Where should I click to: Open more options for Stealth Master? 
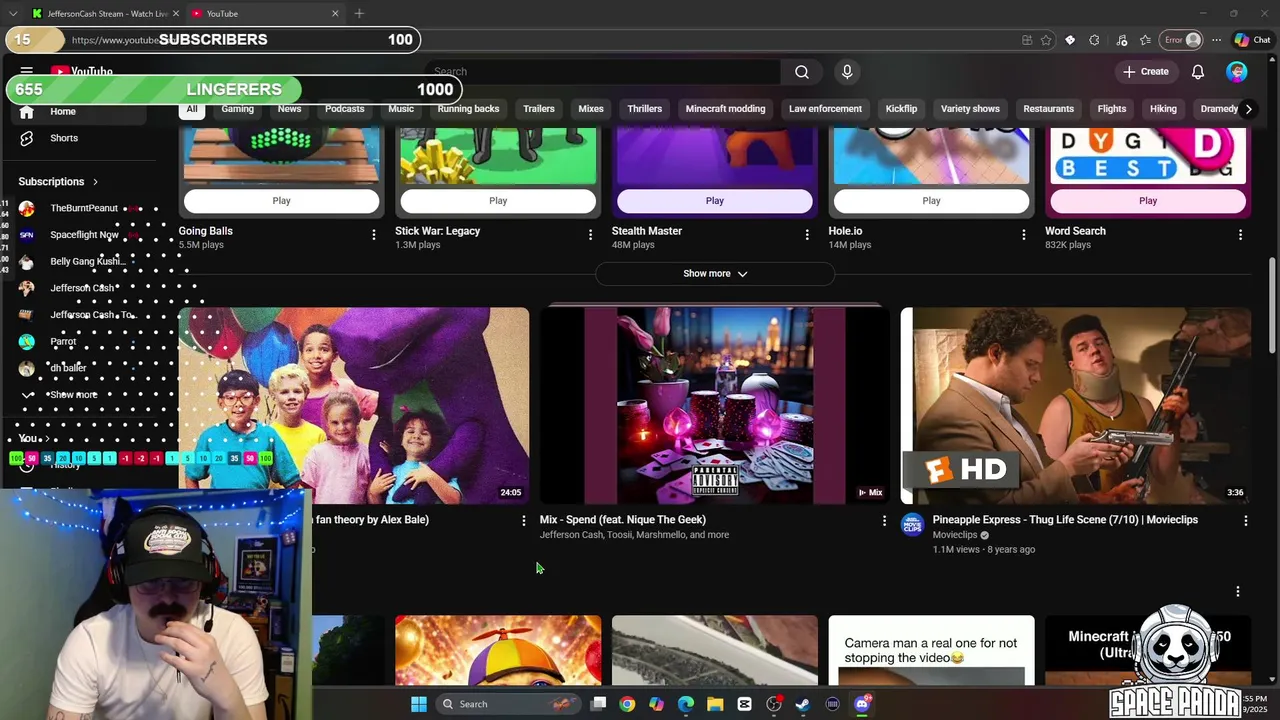(807, 235)
